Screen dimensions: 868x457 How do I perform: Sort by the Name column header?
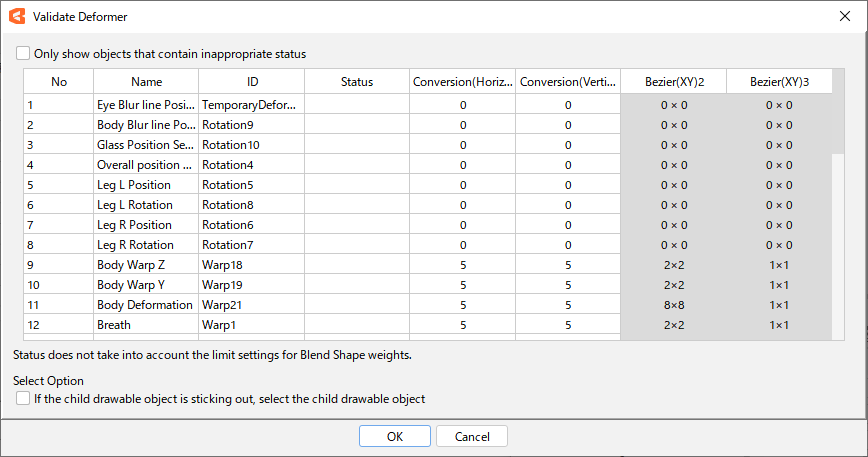146,82
